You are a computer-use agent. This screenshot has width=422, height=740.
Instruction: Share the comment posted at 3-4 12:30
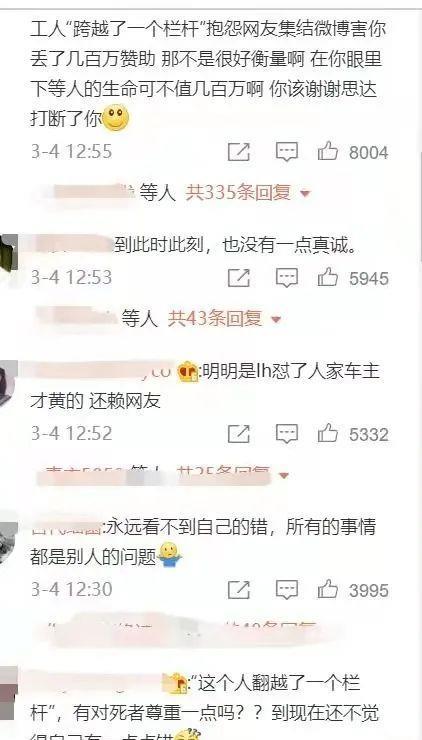click(239, 590)
